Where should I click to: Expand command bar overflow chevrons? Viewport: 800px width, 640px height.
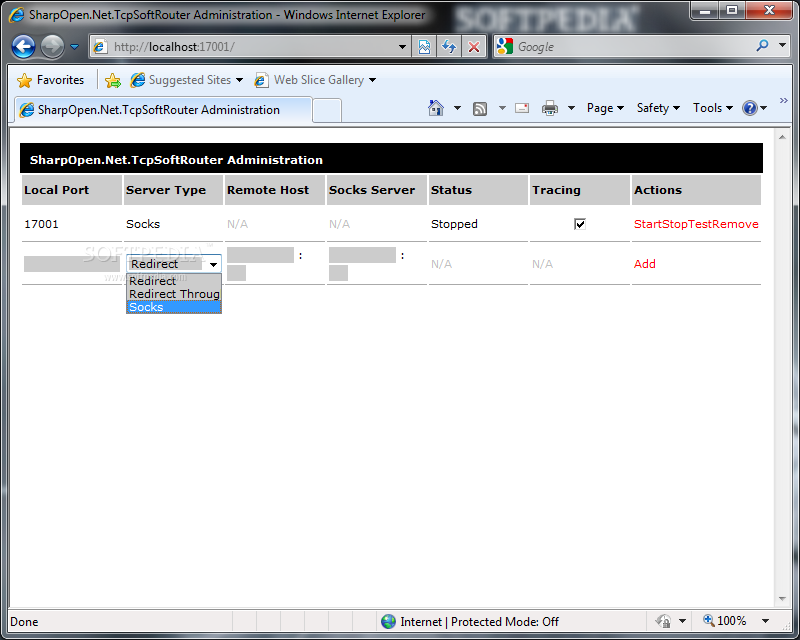click(x=784, y=101)
